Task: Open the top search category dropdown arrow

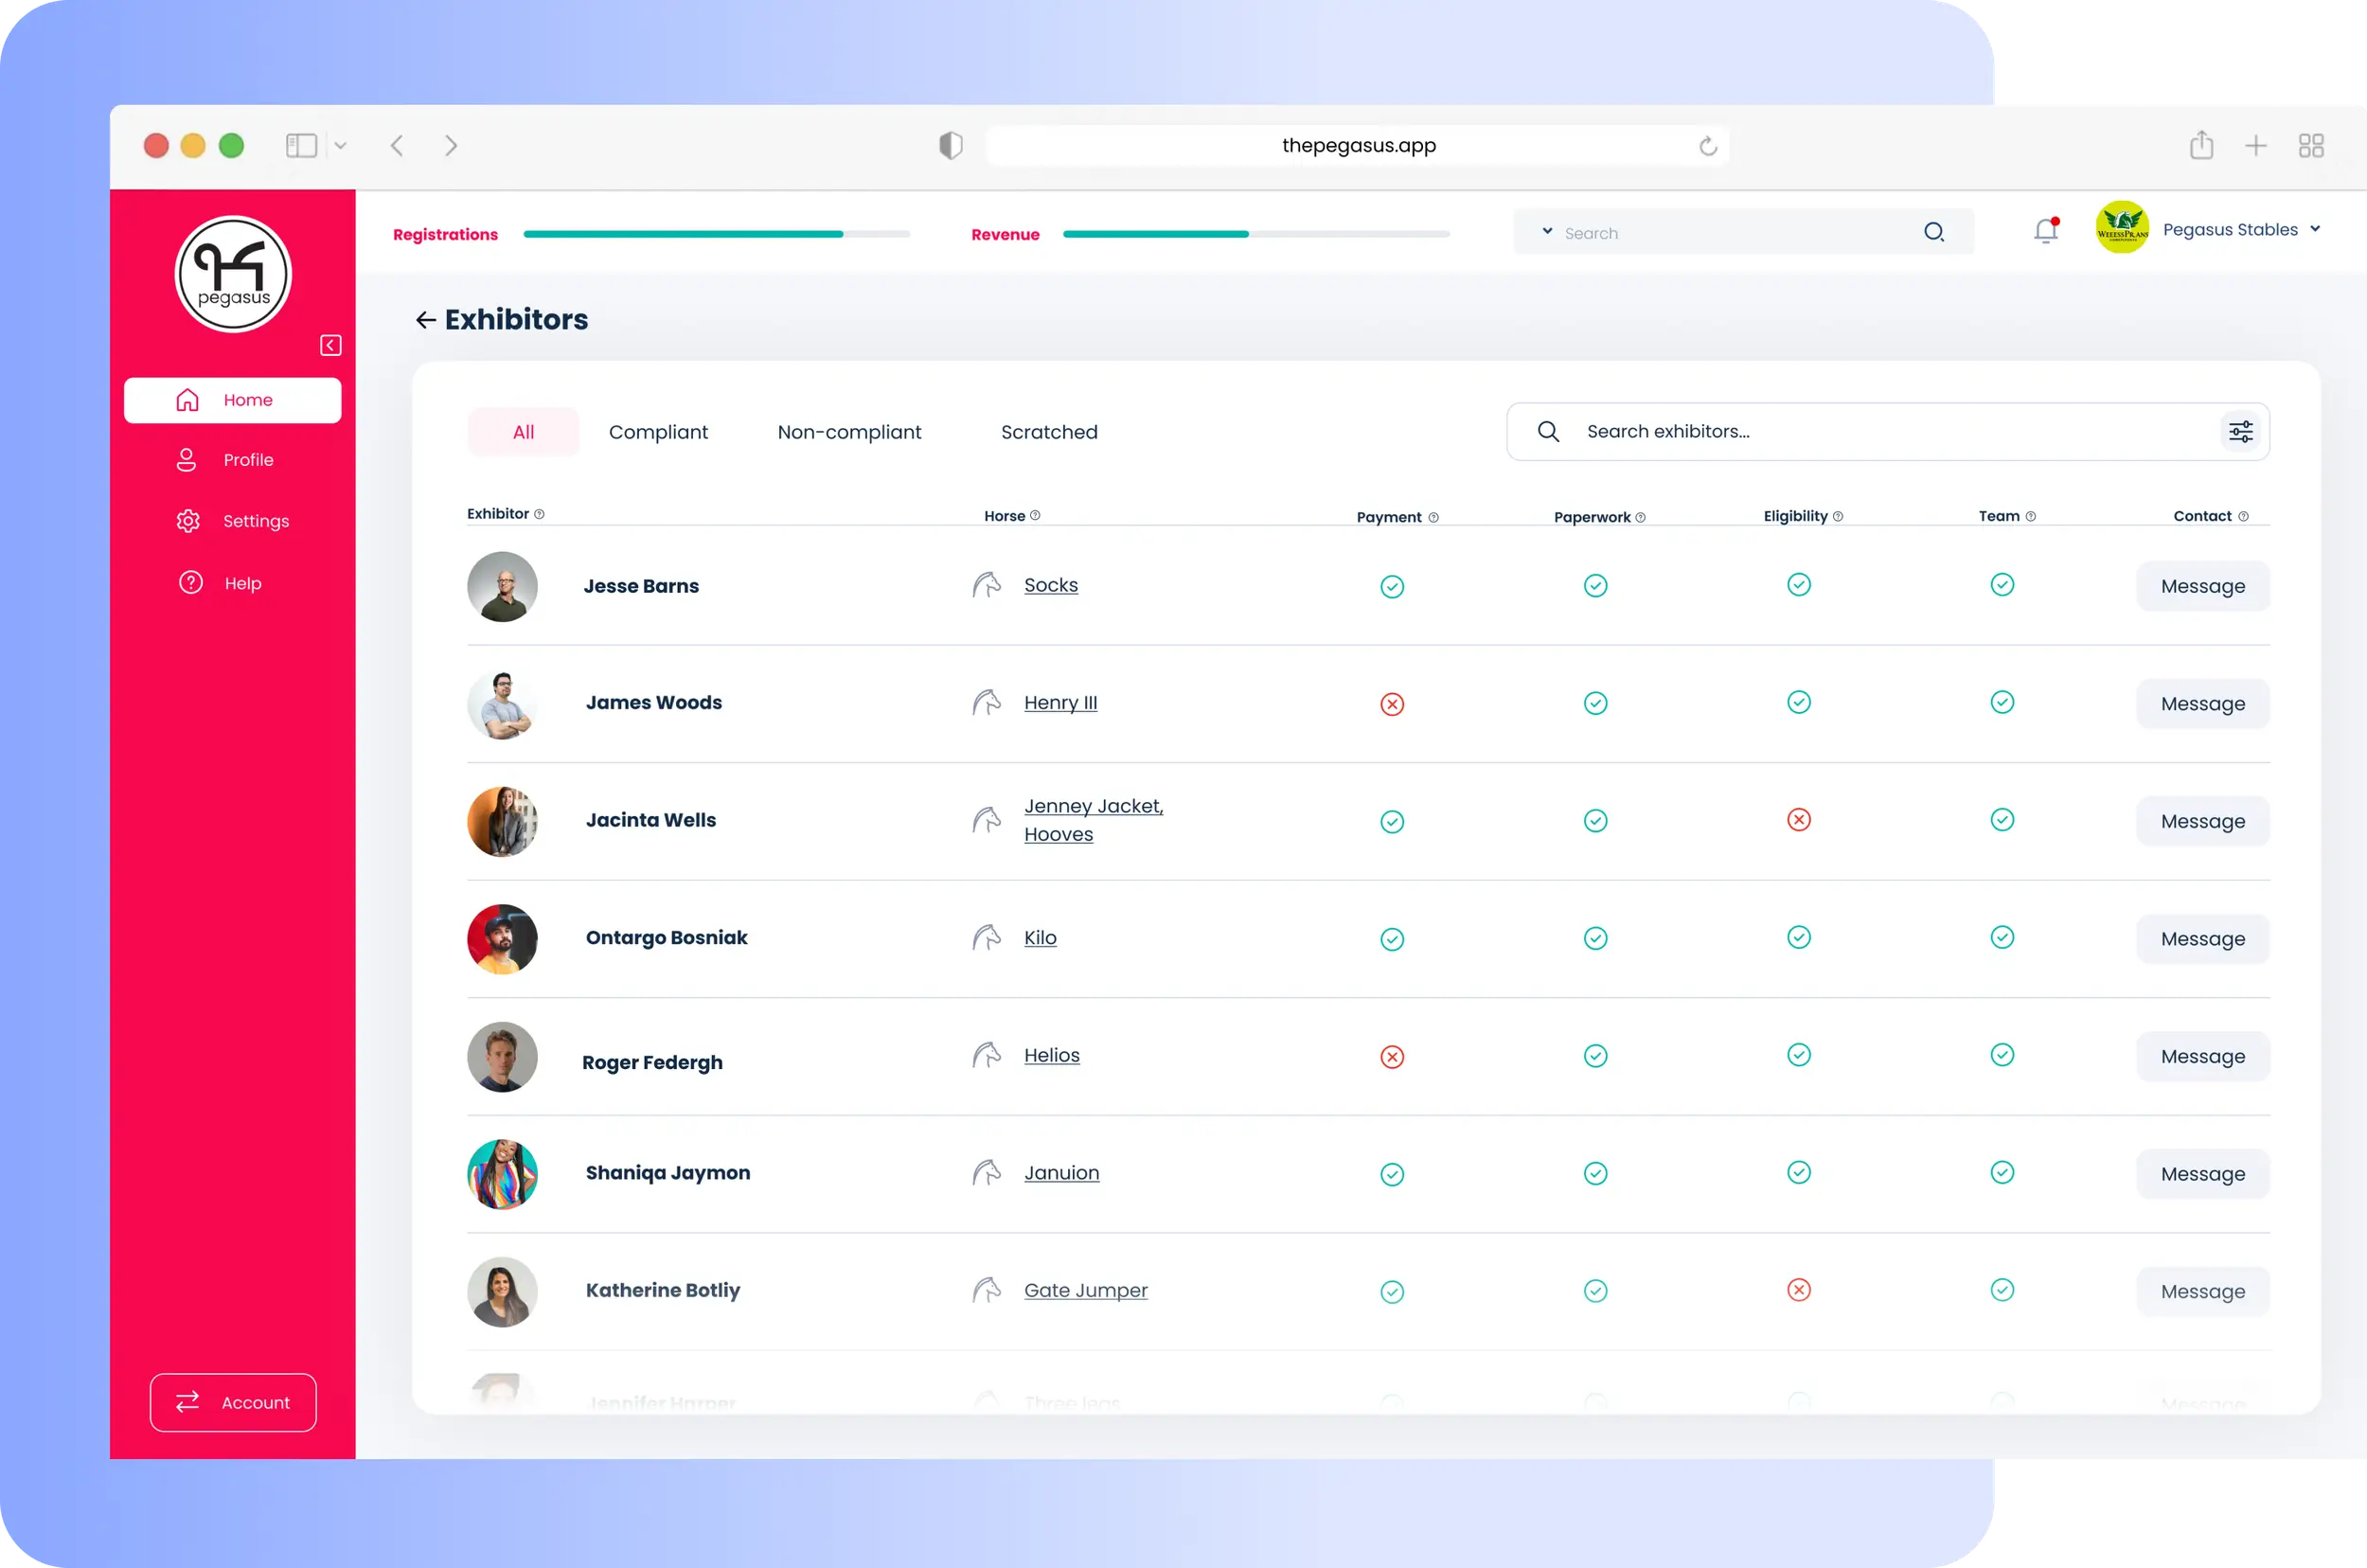Action: coord(1547,232)
